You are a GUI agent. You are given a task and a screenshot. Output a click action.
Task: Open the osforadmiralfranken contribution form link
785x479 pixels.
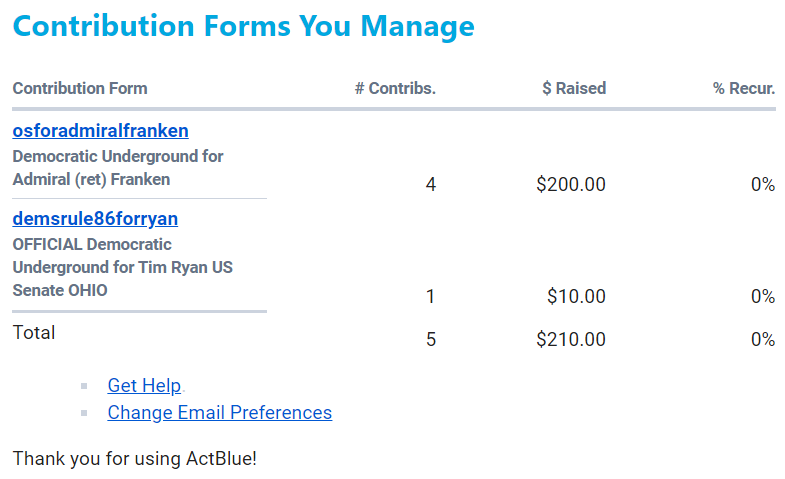[100, 131]
